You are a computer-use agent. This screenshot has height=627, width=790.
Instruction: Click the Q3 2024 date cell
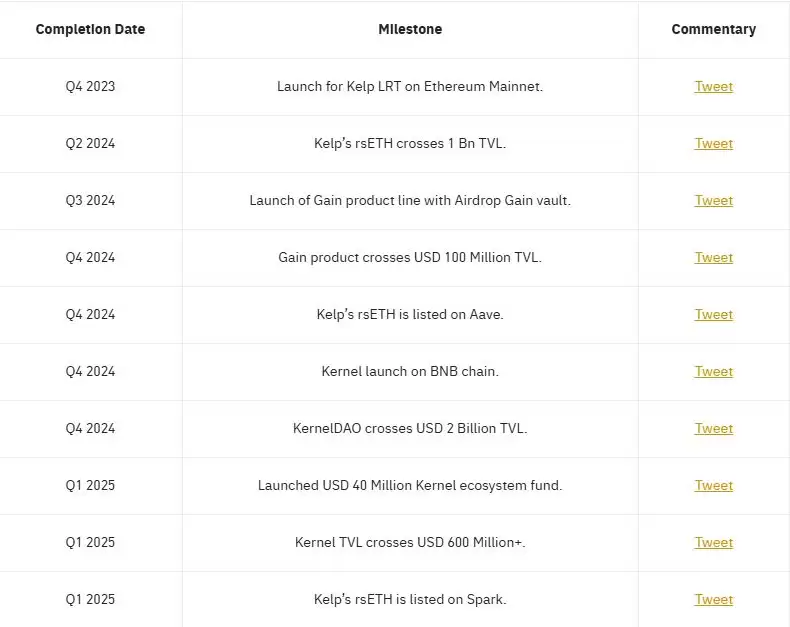click(x=90, y=200)
